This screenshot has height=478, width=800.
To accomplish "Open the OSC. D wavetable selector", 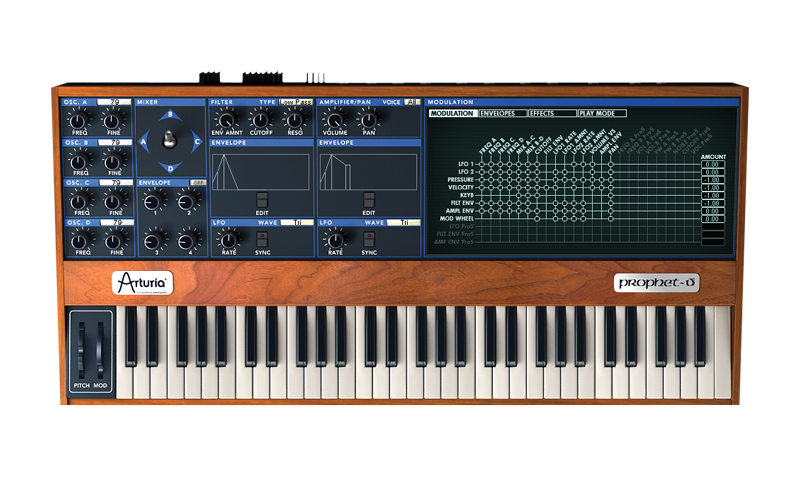I will coord(117,222).
